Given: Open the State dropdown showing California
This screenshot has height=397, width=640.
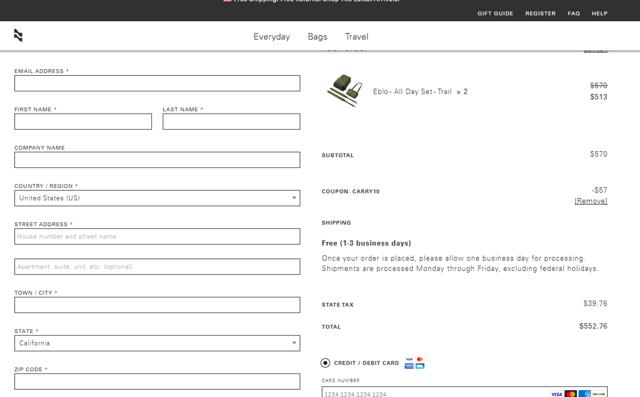Looking at the screenshot, I should 157,343.
